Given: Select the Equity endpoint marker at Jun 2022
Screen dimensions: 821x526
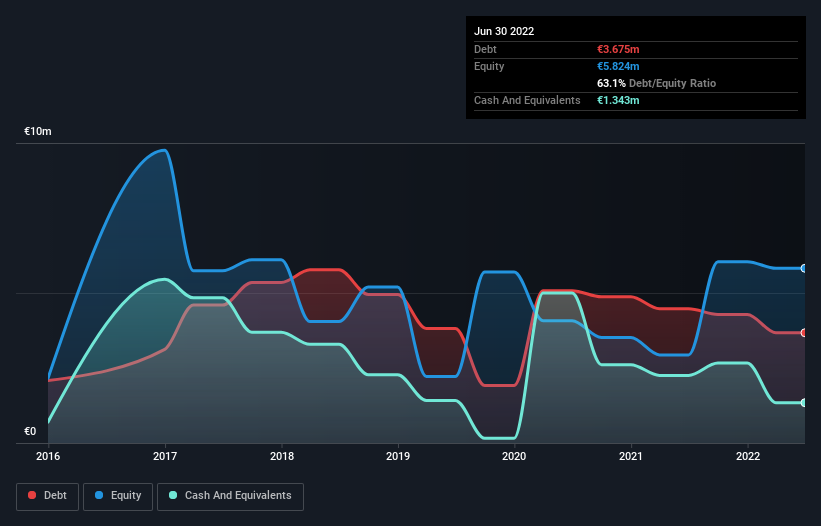Looking at the screenshot, I should [x=804, y=268].
